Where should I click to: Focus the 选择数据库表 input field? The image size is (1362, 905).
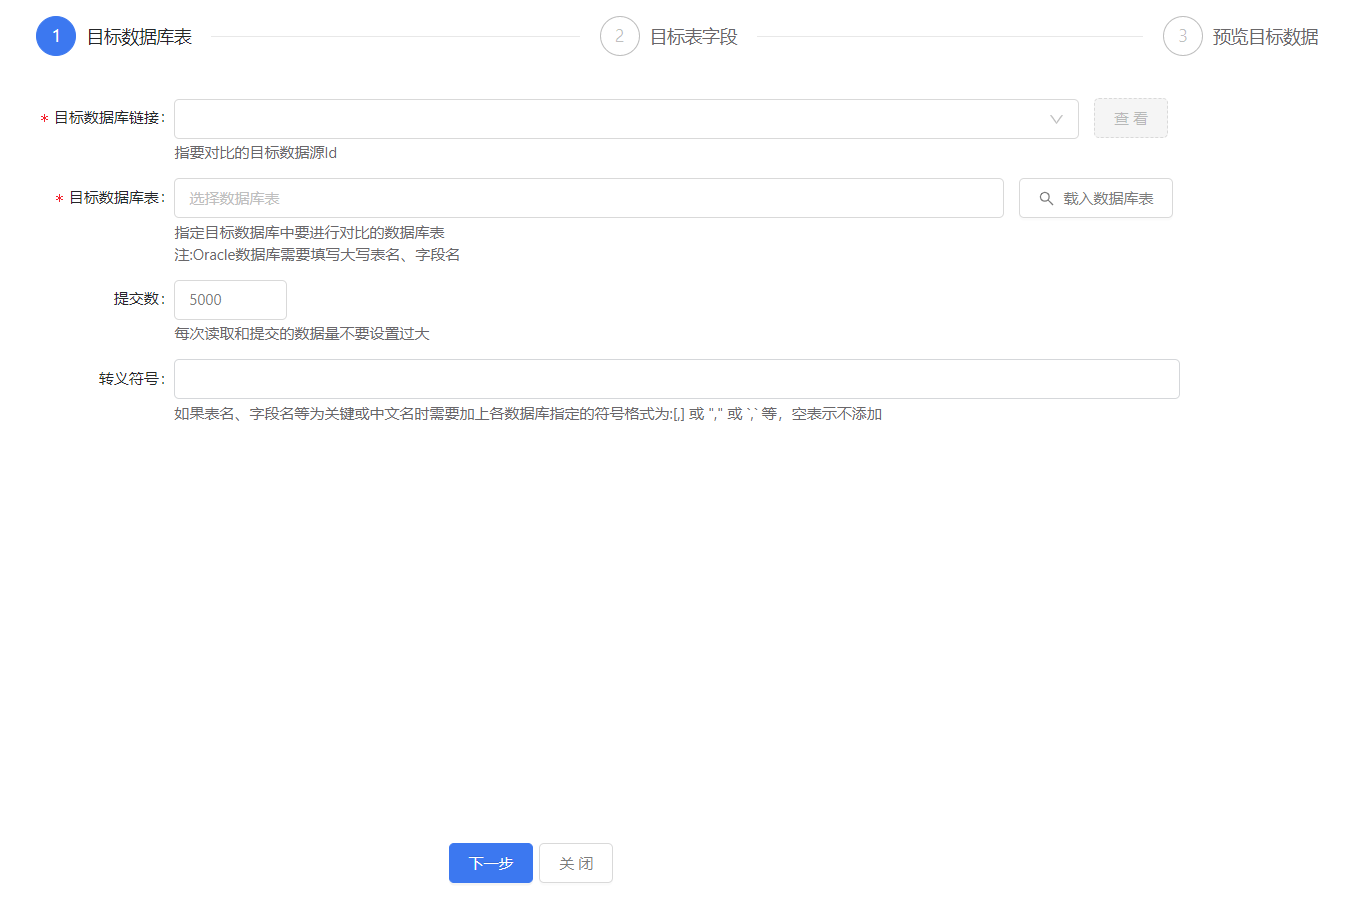tap(588, 198)
